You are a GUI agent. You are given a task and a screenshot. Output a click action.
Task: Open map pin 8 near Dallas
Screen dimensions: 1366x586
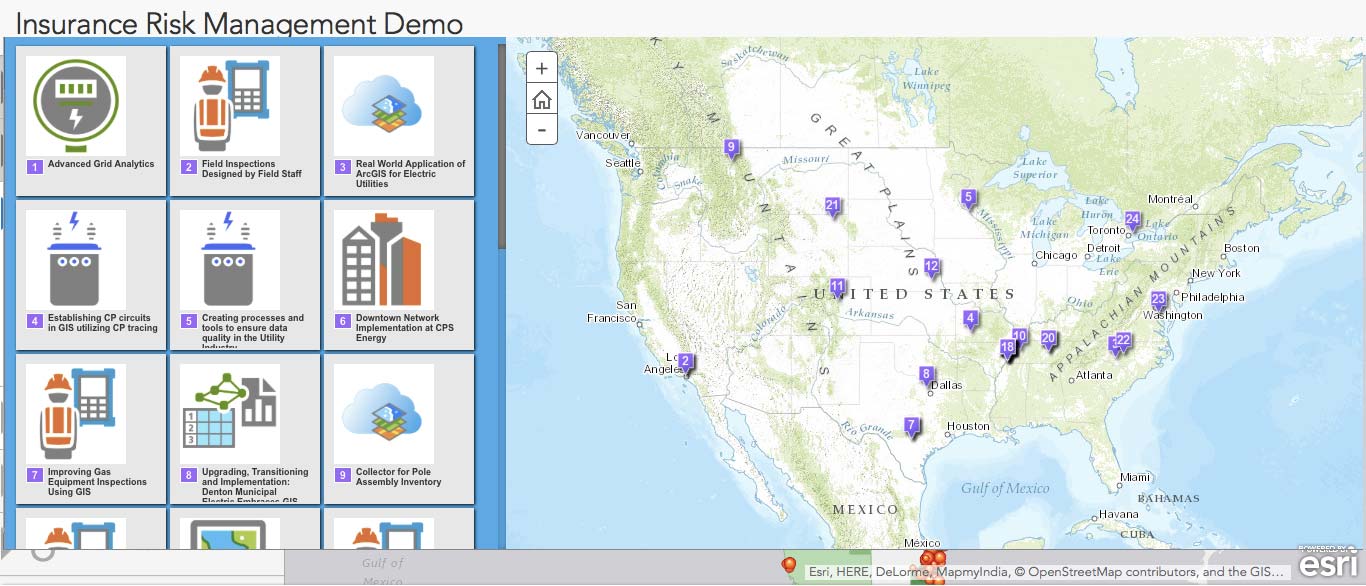pyautogui.click(x=927, y=376)
